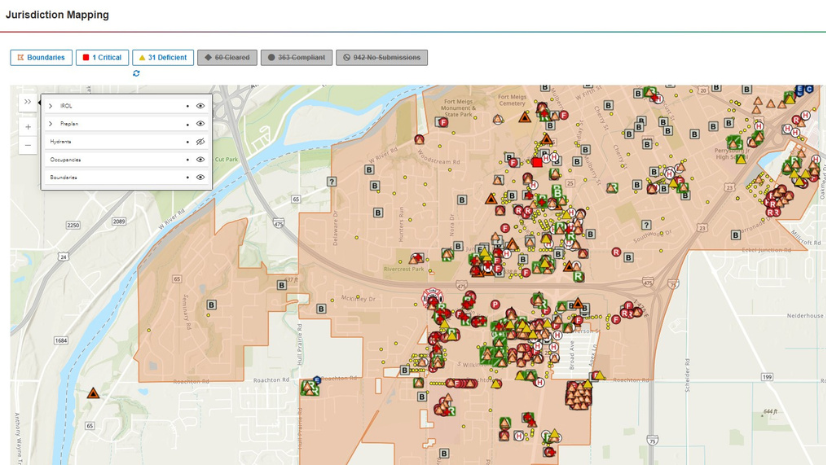The width and height of the screenshot is (826, 465).
Task: Zoom out of the map
Action: point(28,145)
